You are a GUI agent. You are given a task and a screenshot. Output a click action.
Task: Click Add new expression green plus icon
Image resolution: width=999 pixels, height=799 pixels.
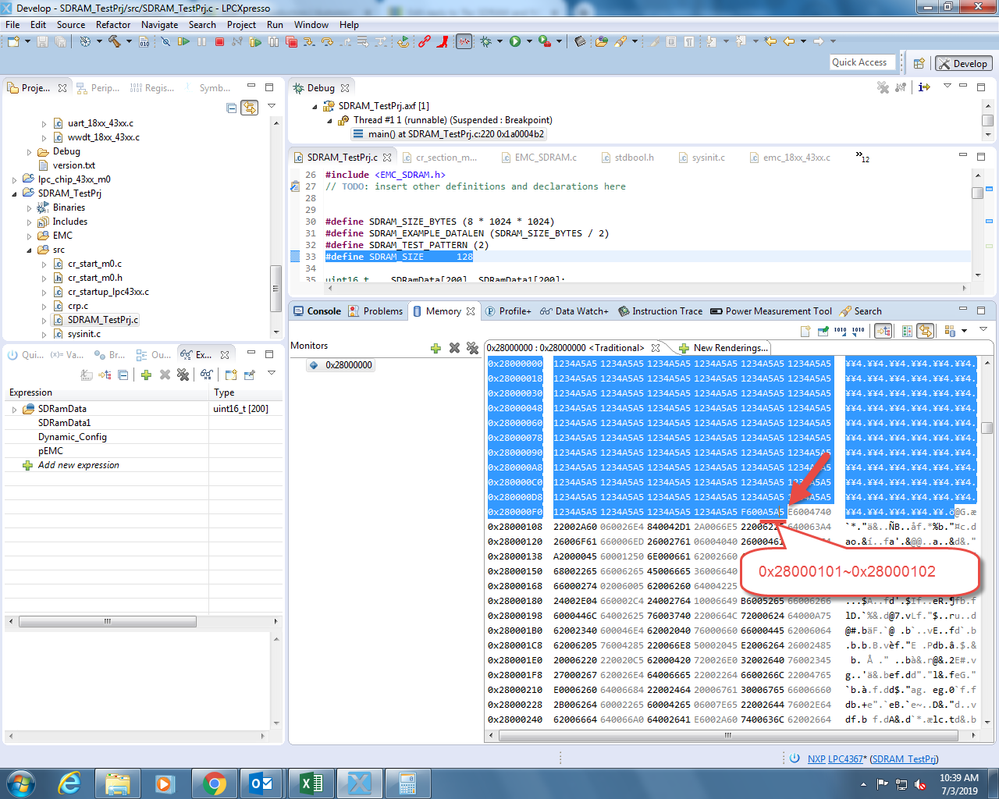(x=27, y=466)
